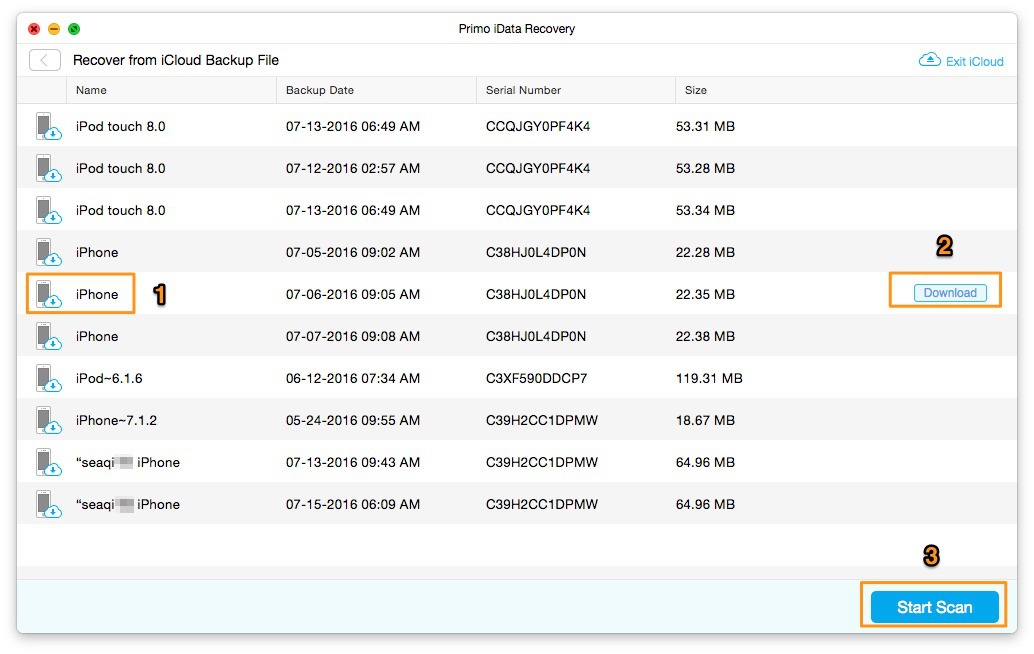Click the Start Scan button
Image resolution: width=1034 pixels, height=654 pixels.
(x=934, y=607)
